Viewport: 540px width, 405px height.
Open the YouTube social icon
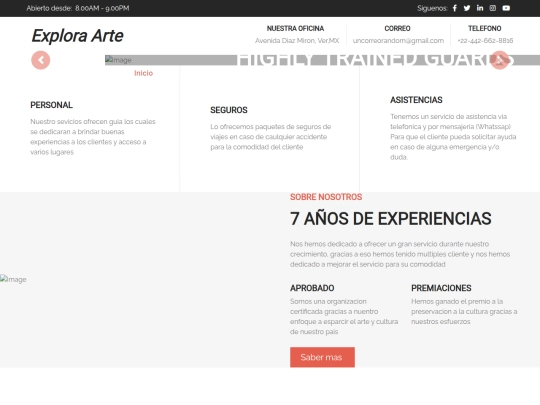(506, 8)
